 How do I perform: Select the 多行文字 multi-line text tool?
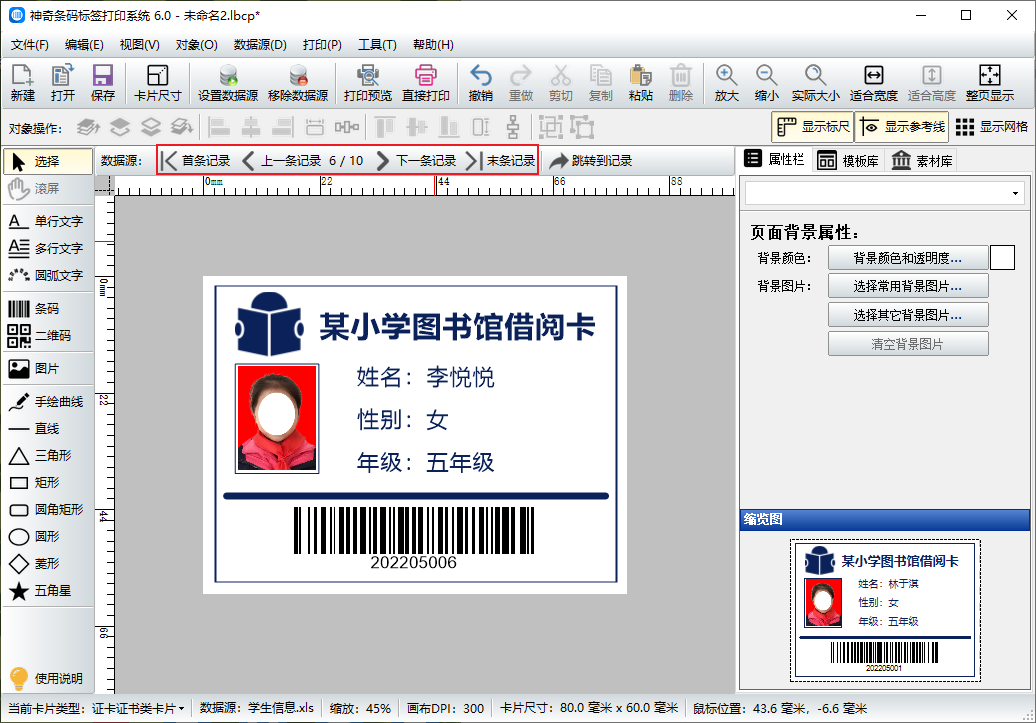click(46, 248)
